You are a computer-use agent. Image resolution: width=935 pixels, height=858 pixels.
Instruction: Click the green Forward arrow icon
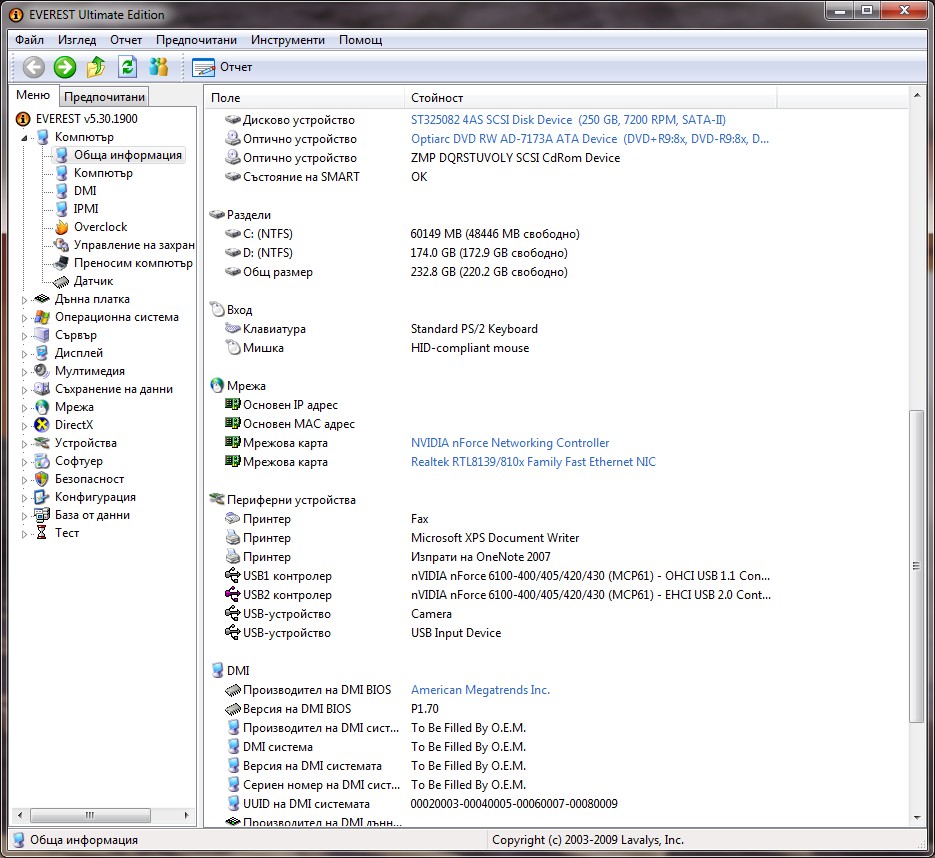[65, 67]
